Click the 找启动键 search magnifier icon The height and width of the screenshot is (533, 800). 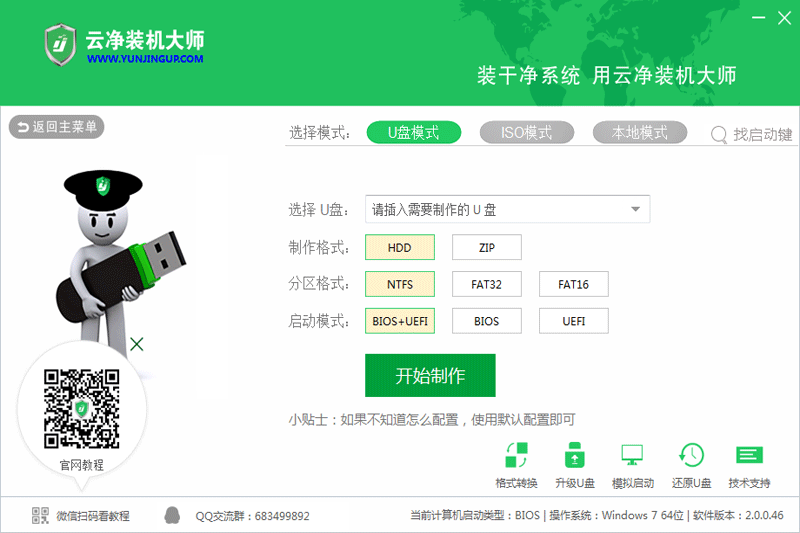point(718,135)
